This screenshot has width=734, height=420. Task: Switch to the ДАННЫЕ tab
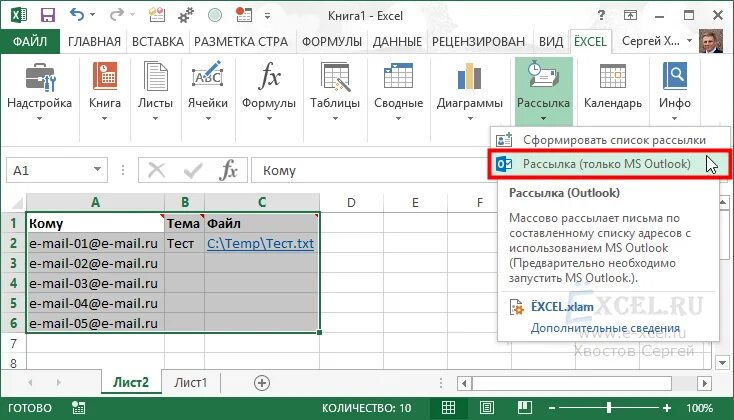click(397, 42)
